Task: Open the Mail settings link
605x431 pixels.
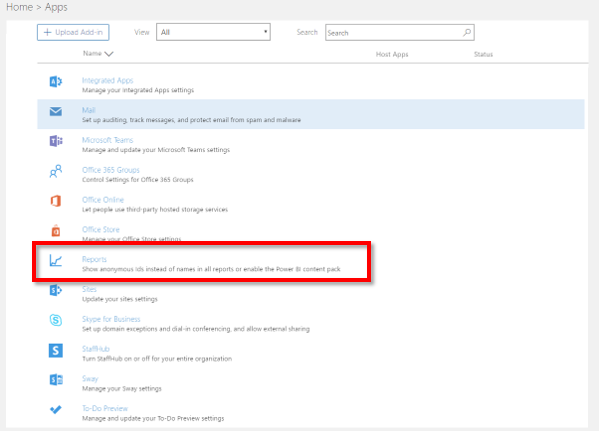Action: tap(88, 110)
